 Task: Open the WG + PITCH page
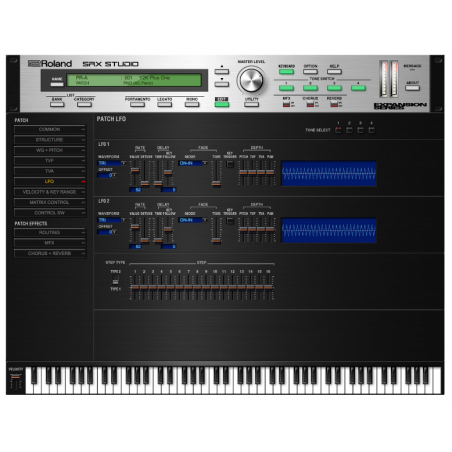click(50, 150)
